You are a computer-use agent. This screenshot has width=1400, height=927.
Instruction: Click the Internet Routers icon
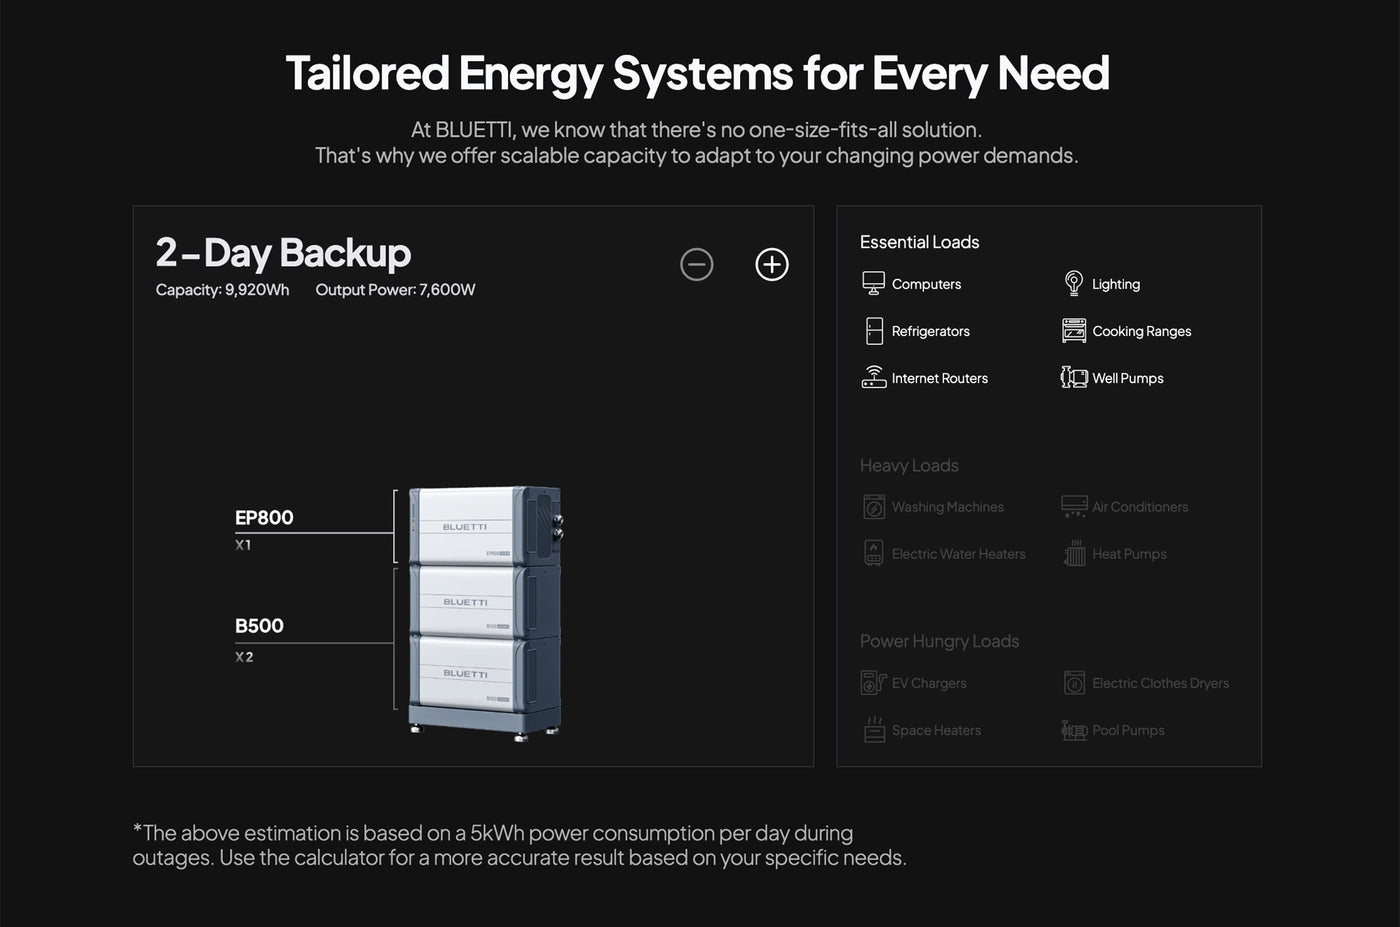pyautogui.click(x=873, y=378)
